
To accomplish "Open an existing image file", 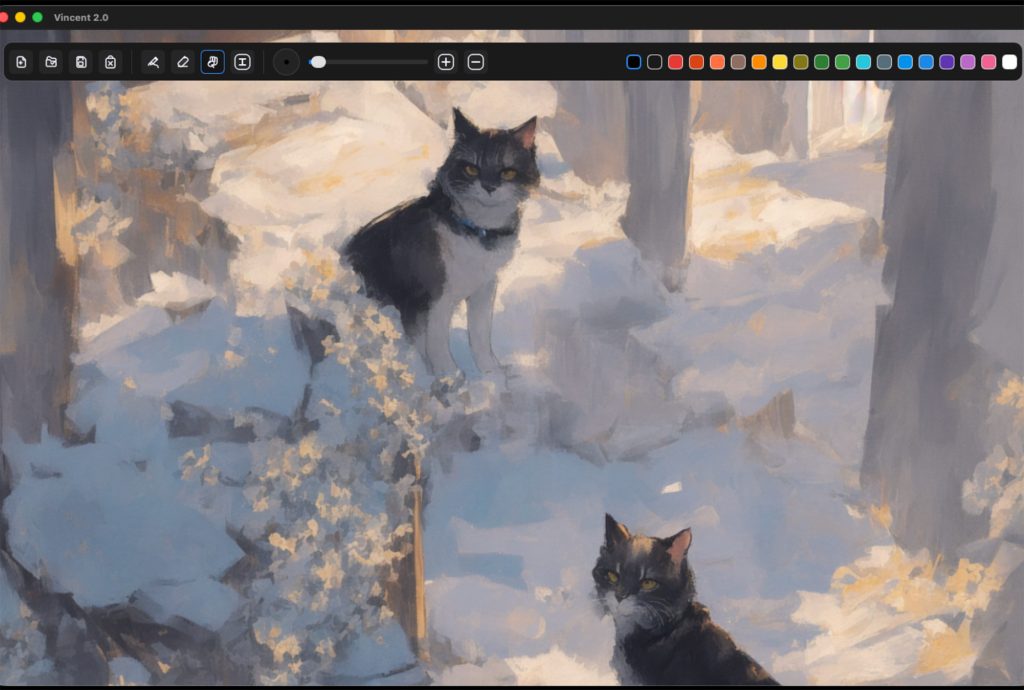I will [52, 61].
